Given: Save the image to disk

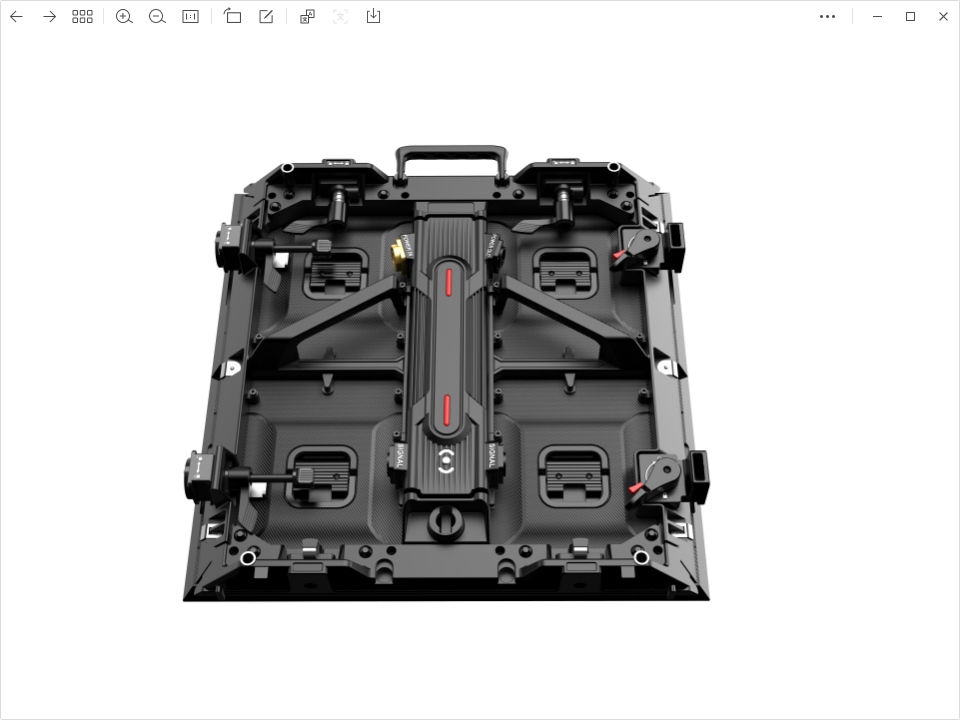Looking at the screenshot, I should (373, 16).
